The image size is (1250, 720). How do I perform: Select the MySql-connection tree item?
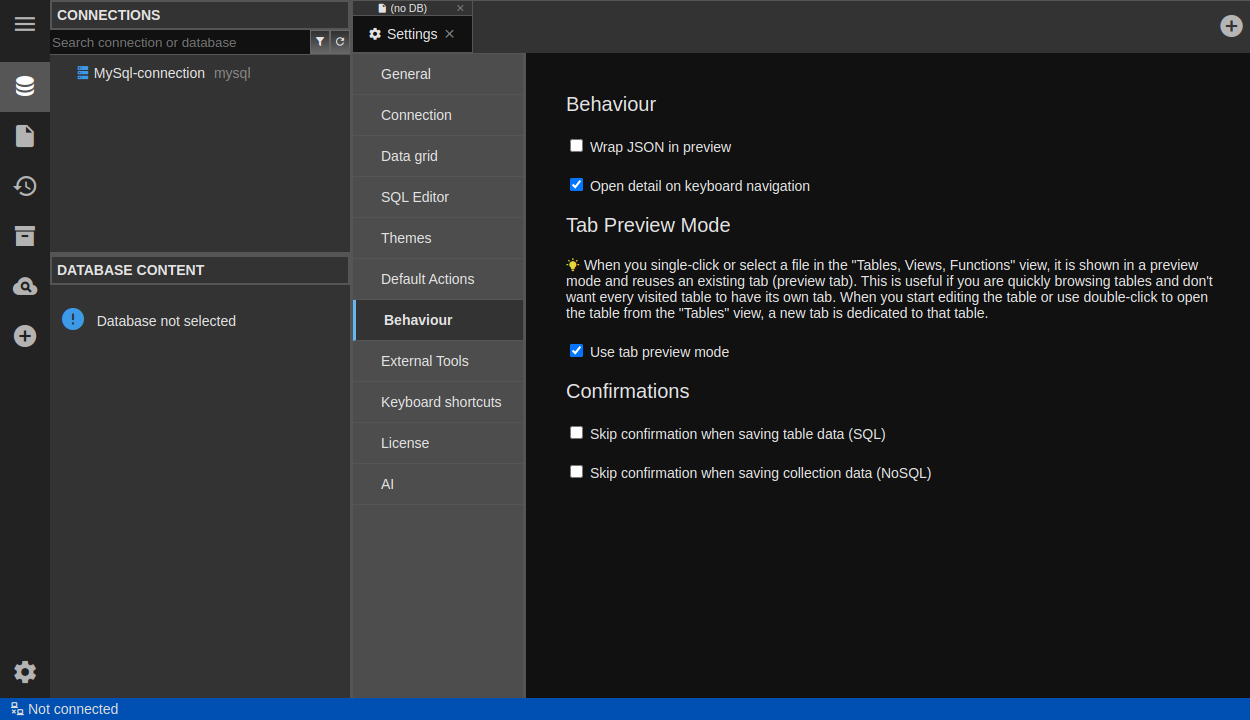pyautogui.click(x=149, y=73)
